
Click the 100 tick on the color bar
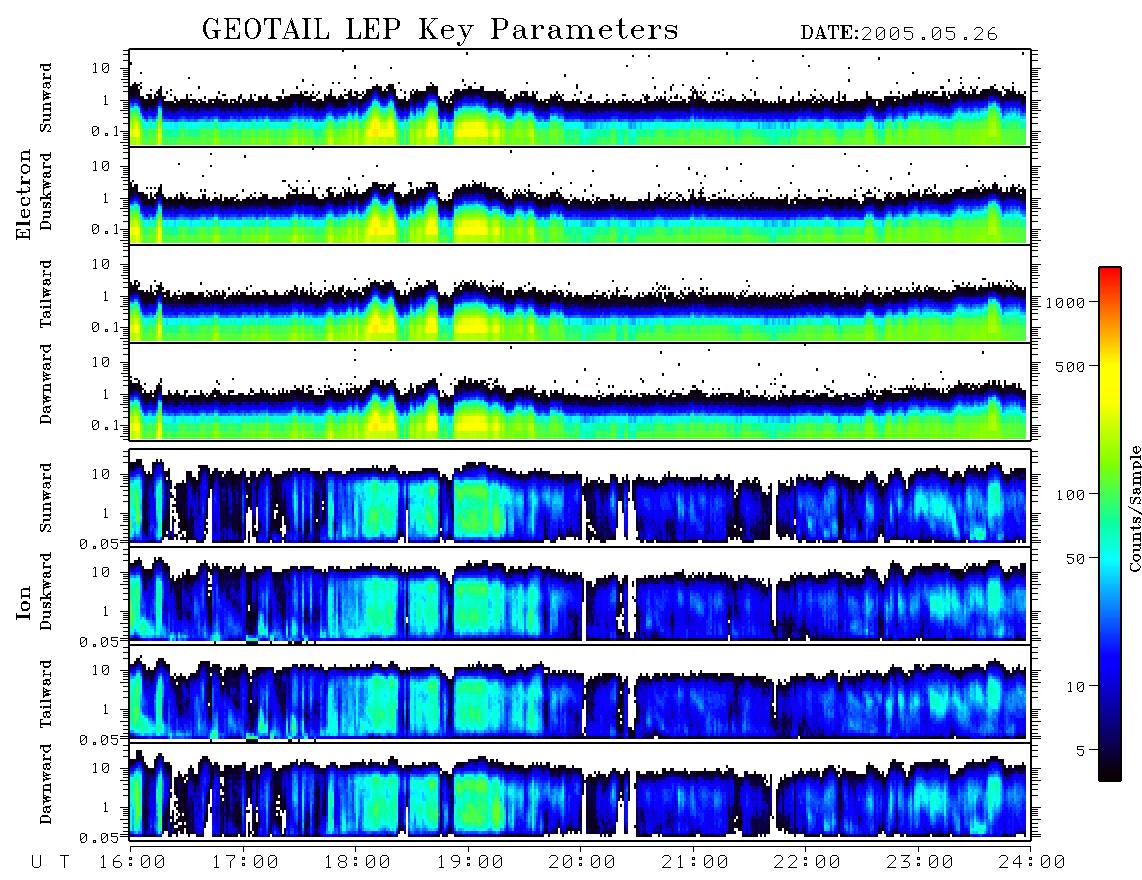[x=1070, y=495]
